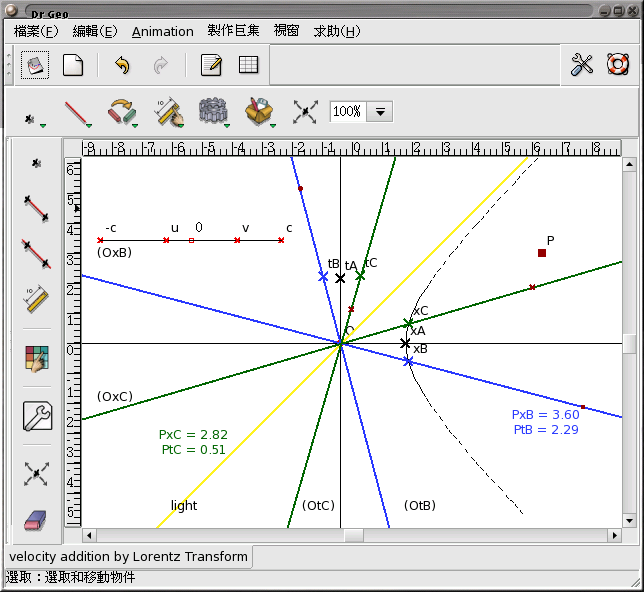644x592 pixels.
Task: Click the PxC = 2.82 value text
Action: point(193,435)
